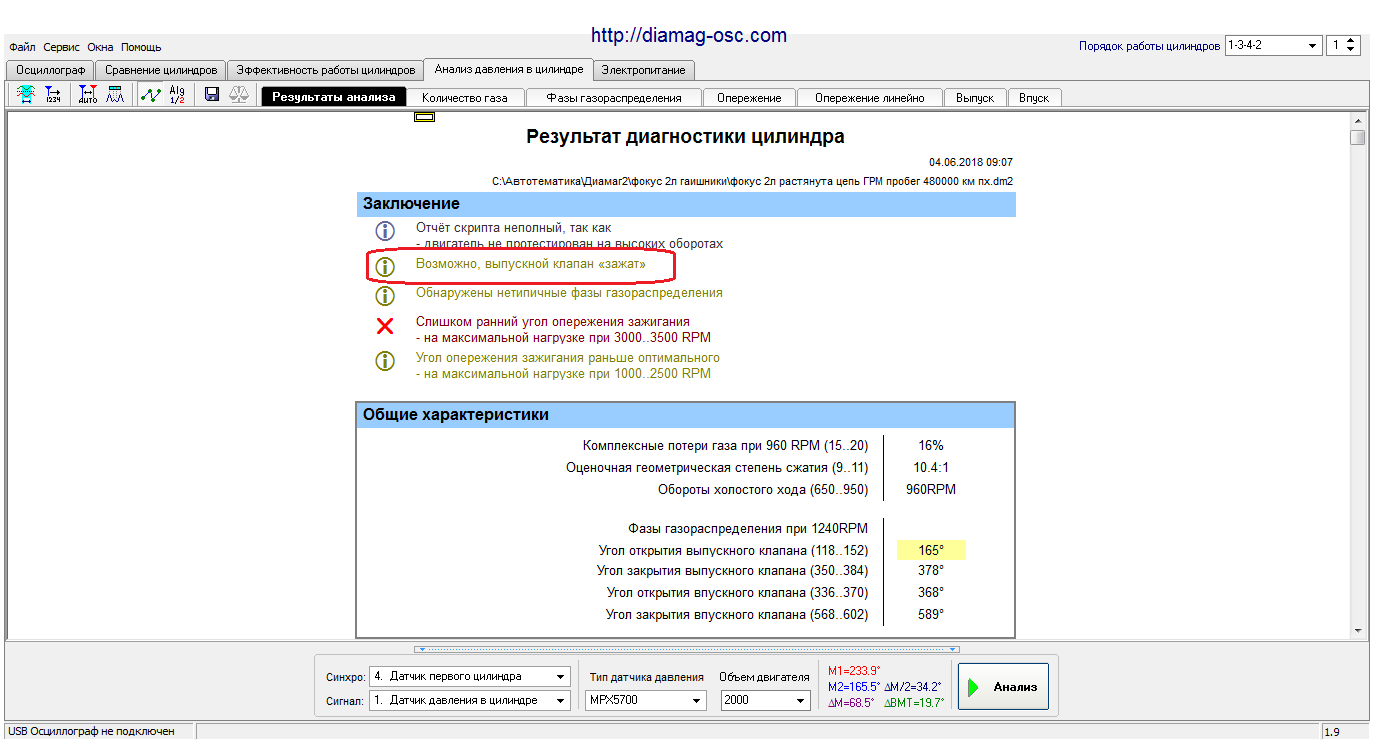Click status text USB Осциллограф не подключен
This screenshot has height=744, width=1382.
pos(92,732)
